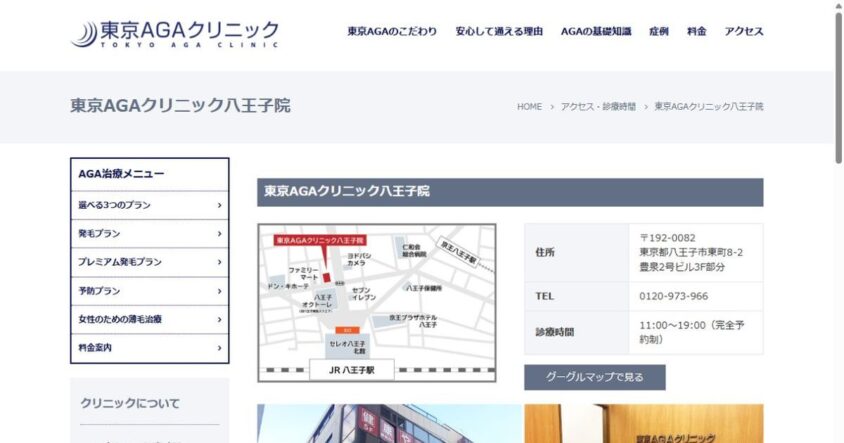Click グーグルマップで見る button
Image resolution: width=844 pixels, height=443 pixels.
click(x=595, y=377)
